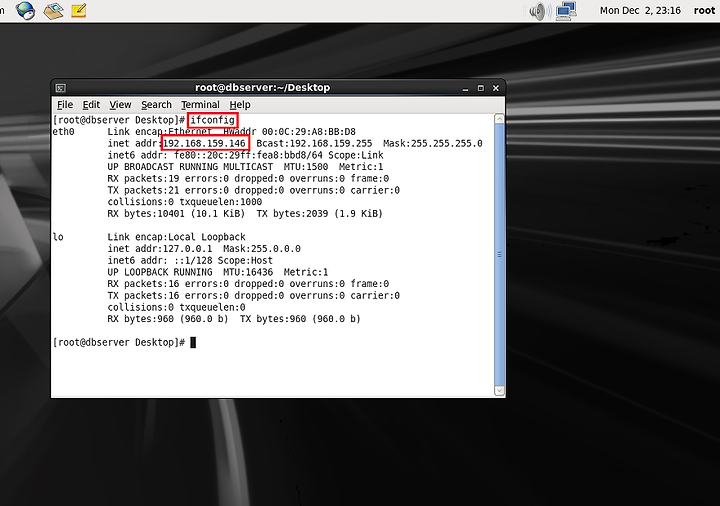This screenshot has height=506, width=720.
Task: Click the RX bytes:960 (960.0 b) text
Action: [x=168, y=319]
